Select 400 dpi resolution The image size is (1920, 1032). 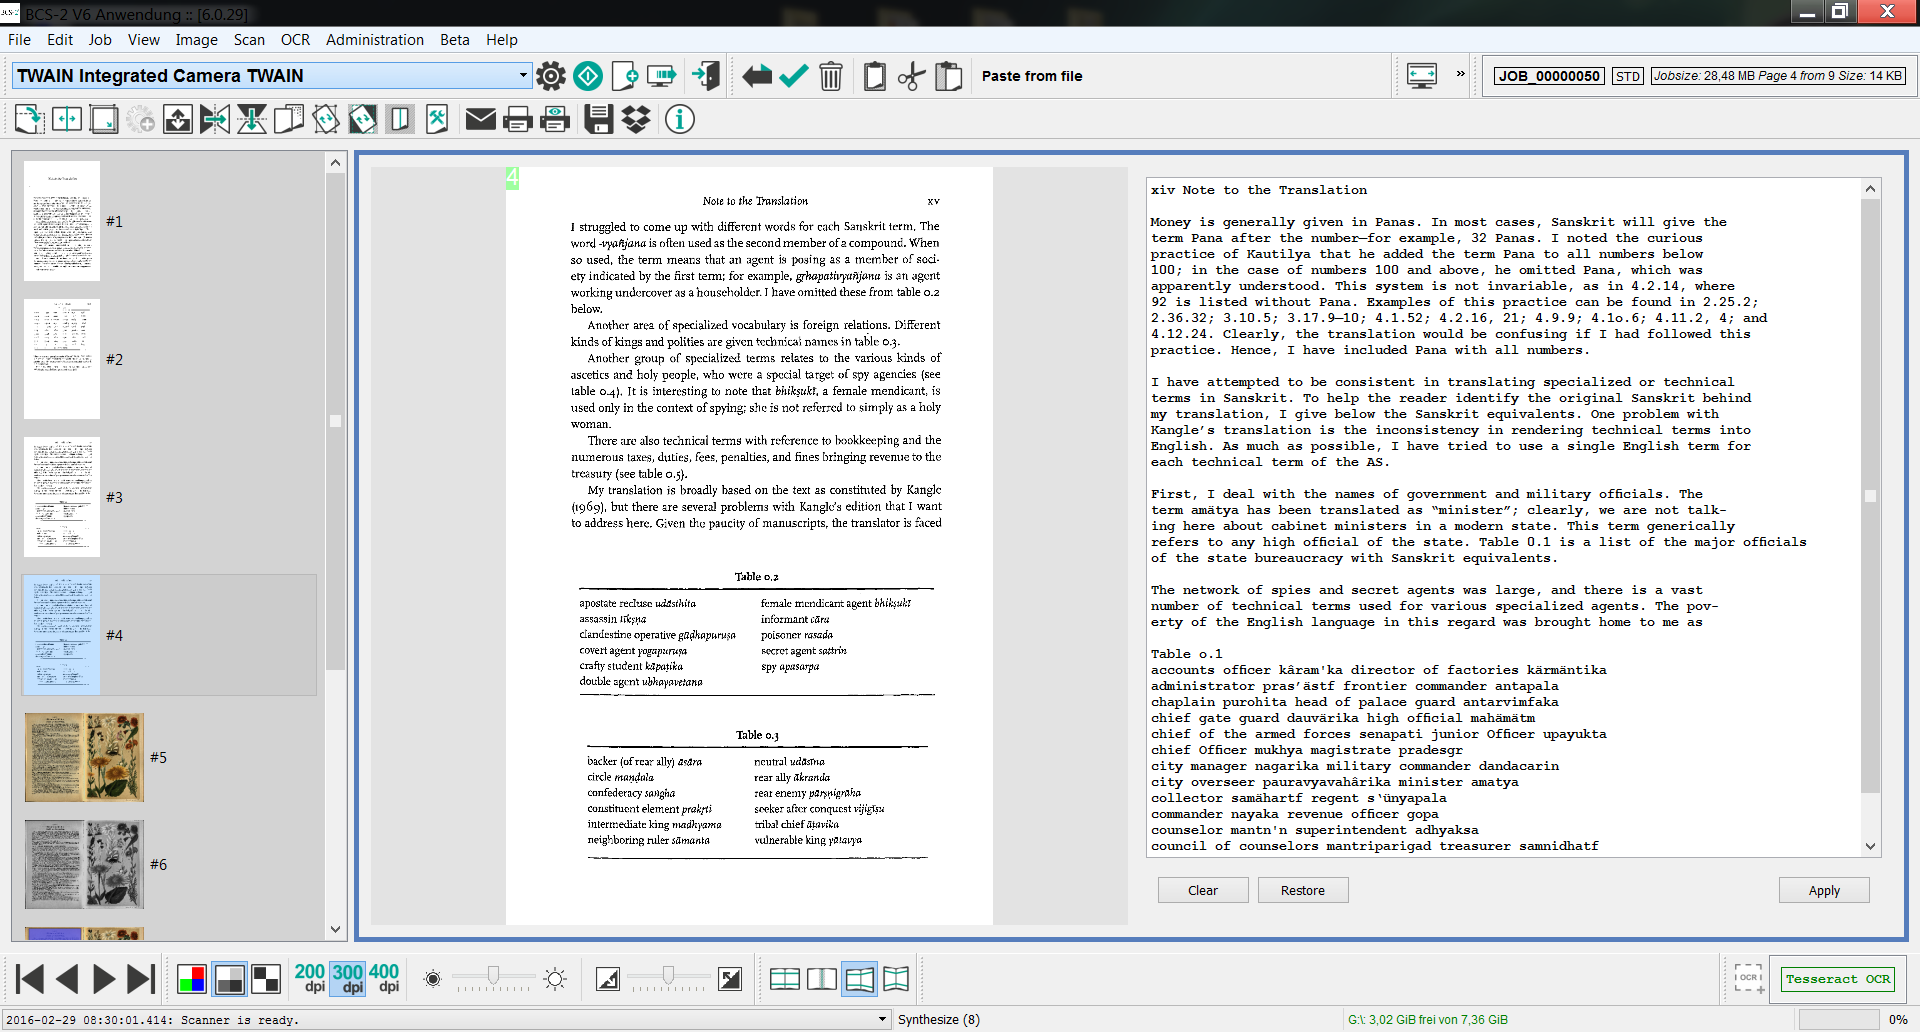[384, 978]
